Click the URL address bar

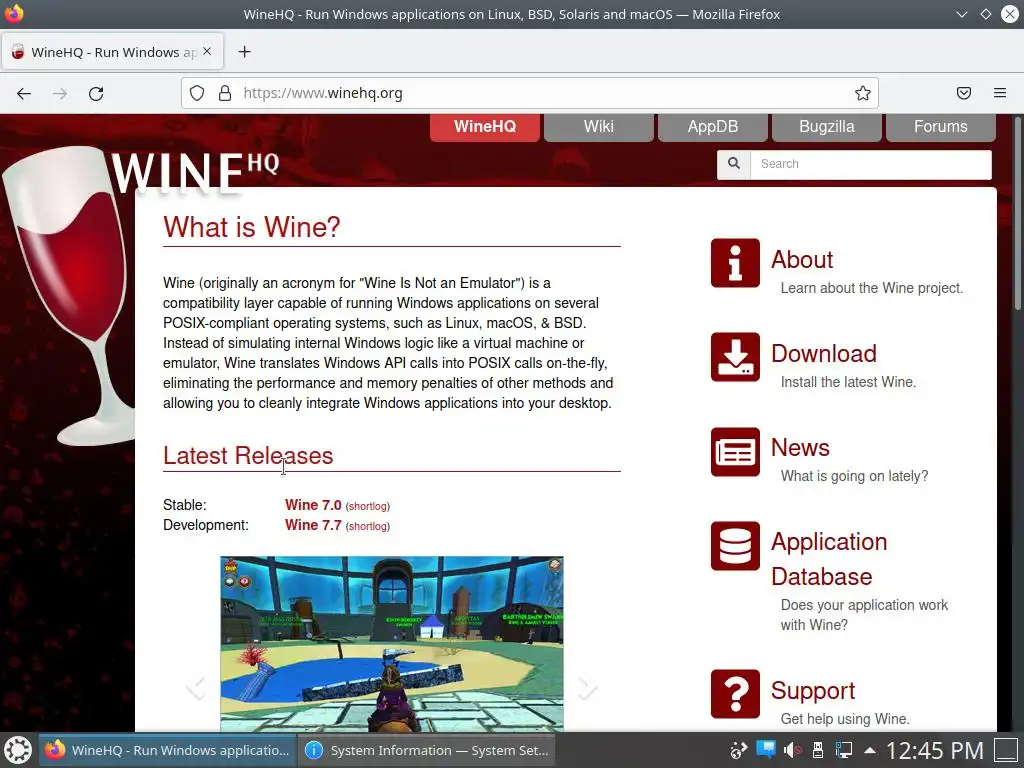point(529,93)
